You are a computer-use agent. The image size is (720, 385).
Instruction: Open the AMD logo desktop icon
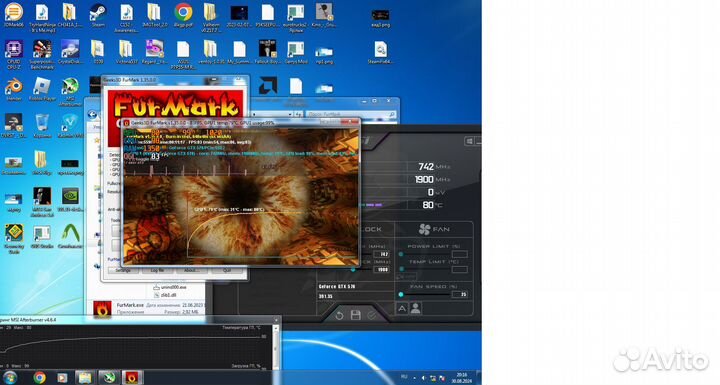point(267,86)
